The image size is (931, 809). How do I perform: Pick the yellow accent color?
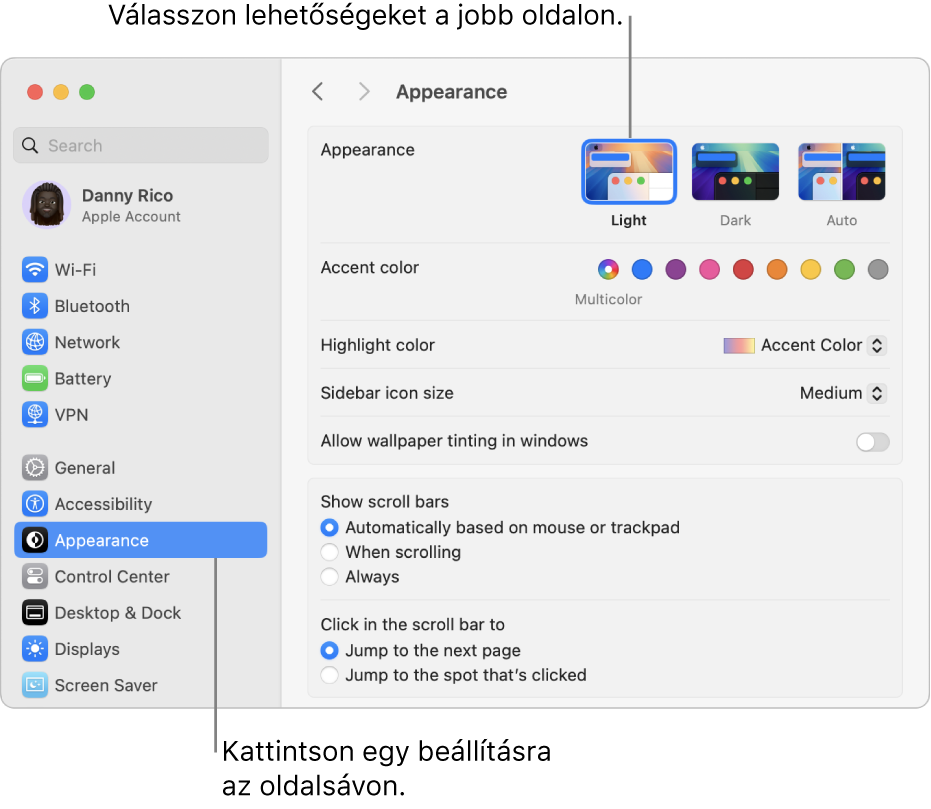pos(810,269)
